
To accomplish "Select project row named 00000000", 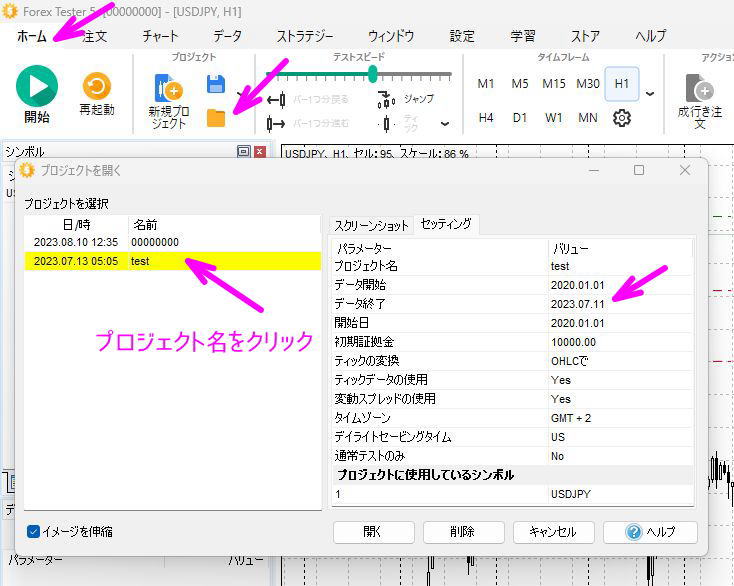I will [172, 242].
